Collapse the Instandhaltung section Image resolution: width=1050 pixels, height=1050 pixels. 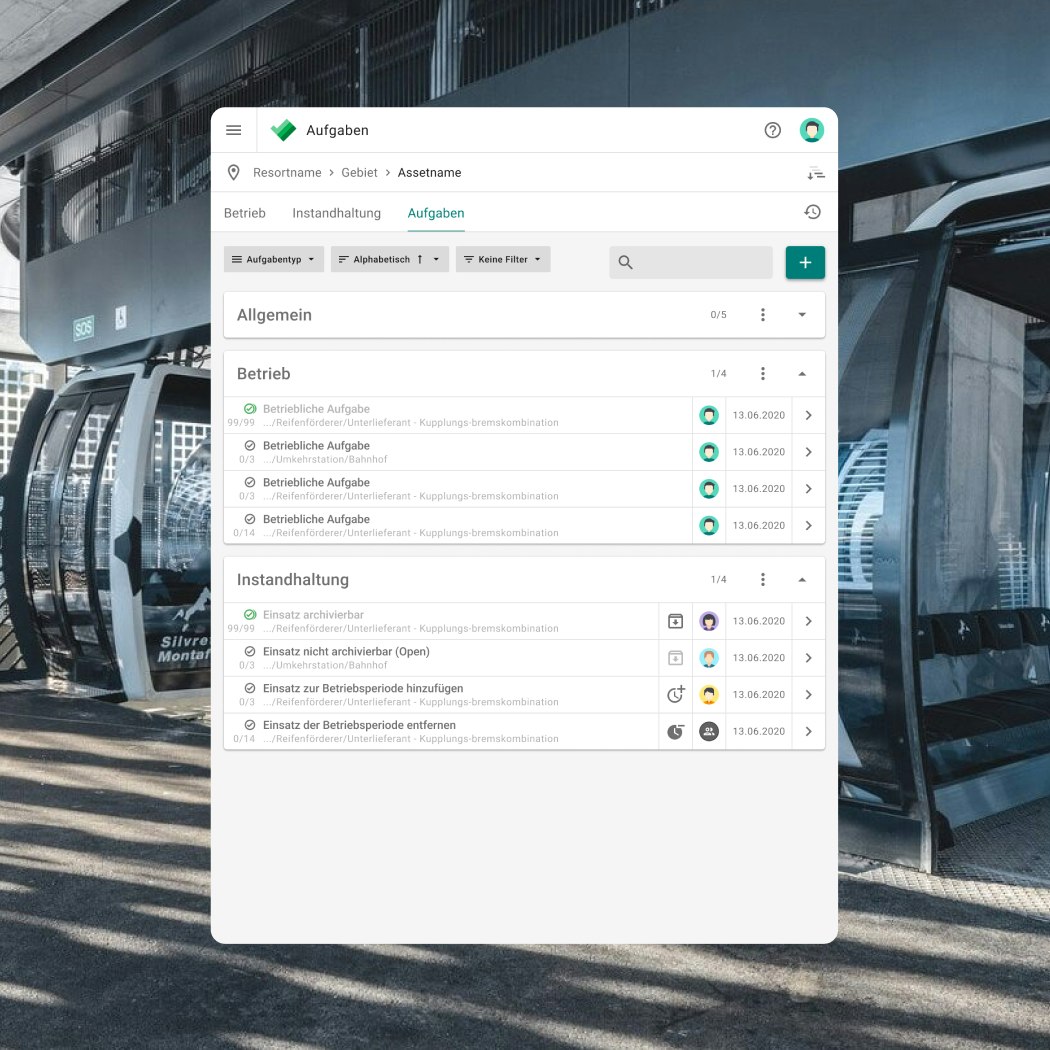(801, 579)
